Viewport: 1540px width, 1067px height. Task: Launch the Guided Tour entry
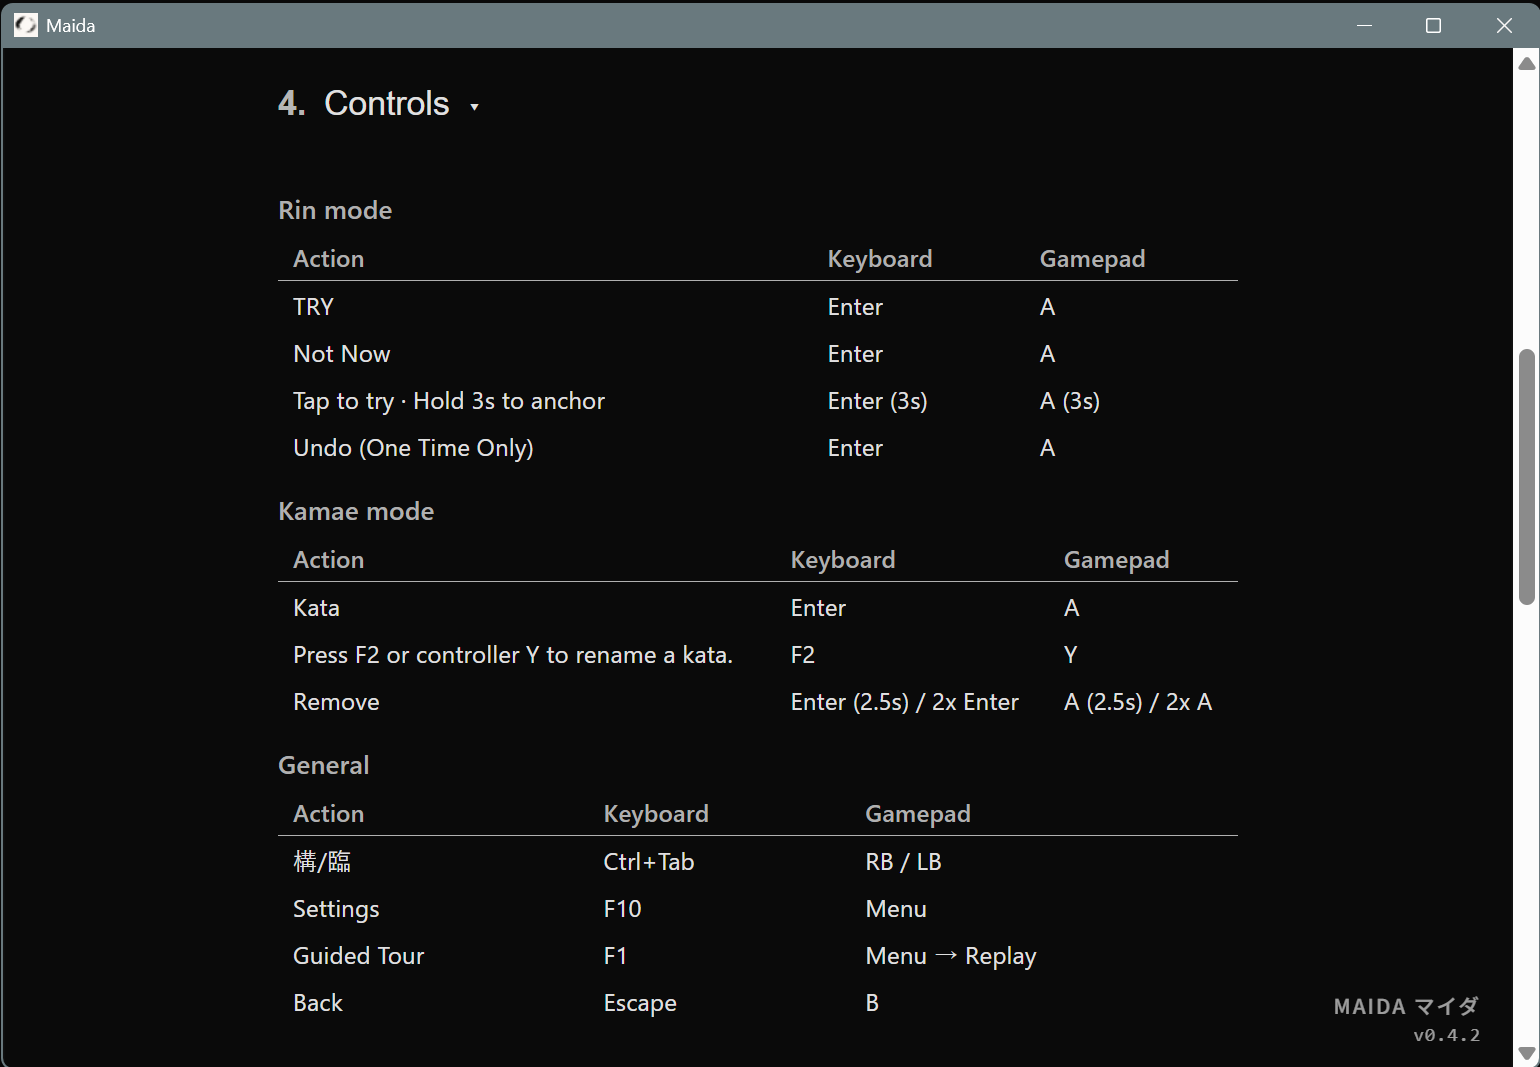coord(358,956)
